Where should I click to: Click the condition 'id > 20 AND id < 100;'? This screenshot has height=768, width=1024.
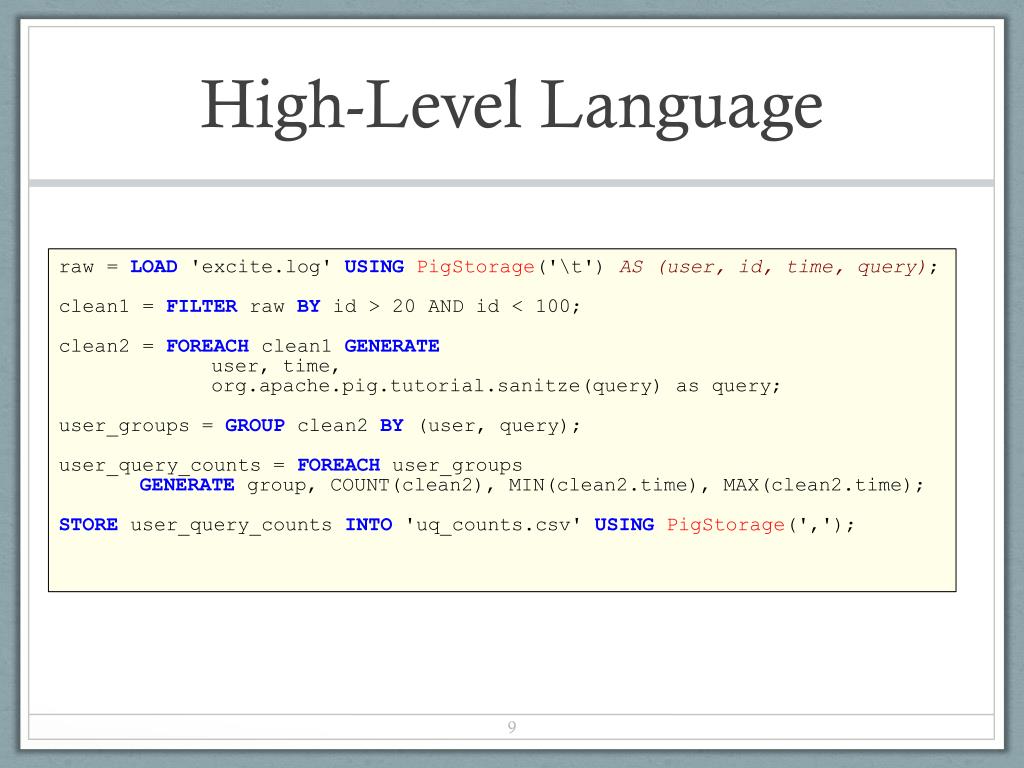pyautogui.click(x=456, y=306)
